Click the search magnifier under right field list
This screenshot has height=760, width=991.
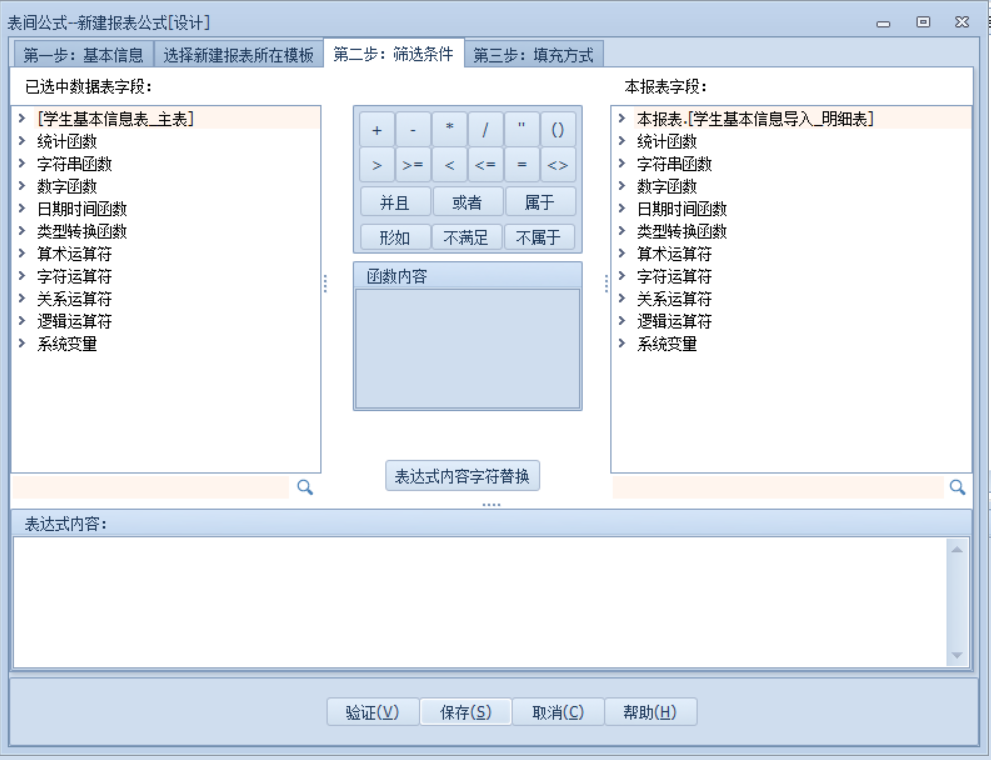(x=957, y=487)
